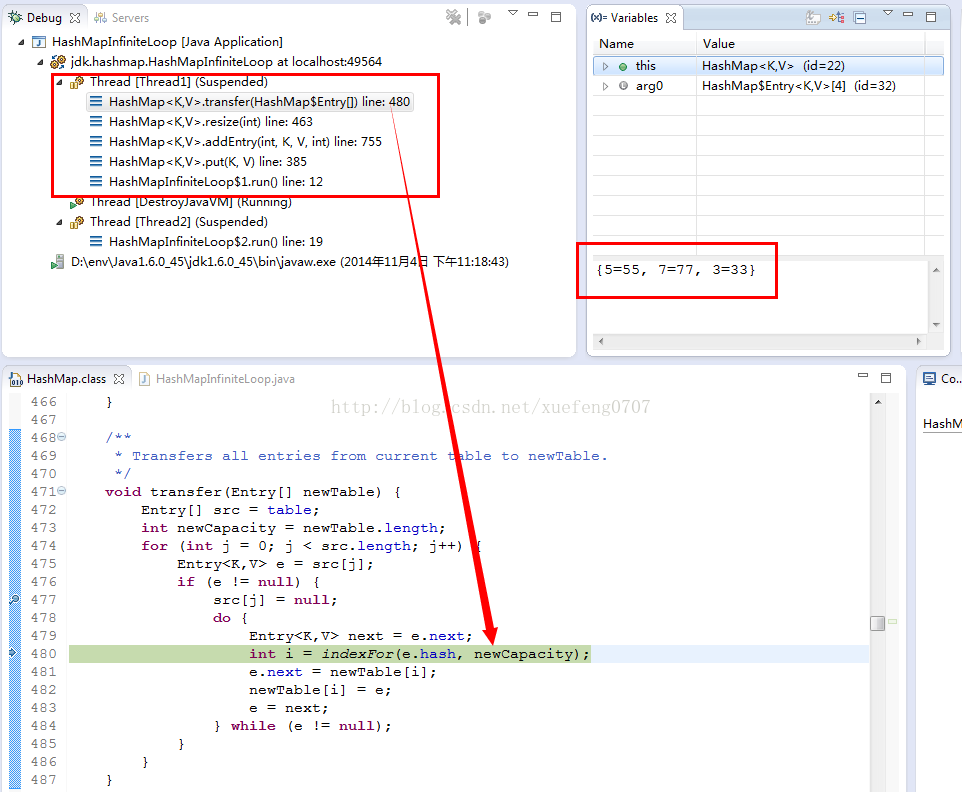Toggle Show Type Names in Variables toolbar

coord(813,18)
